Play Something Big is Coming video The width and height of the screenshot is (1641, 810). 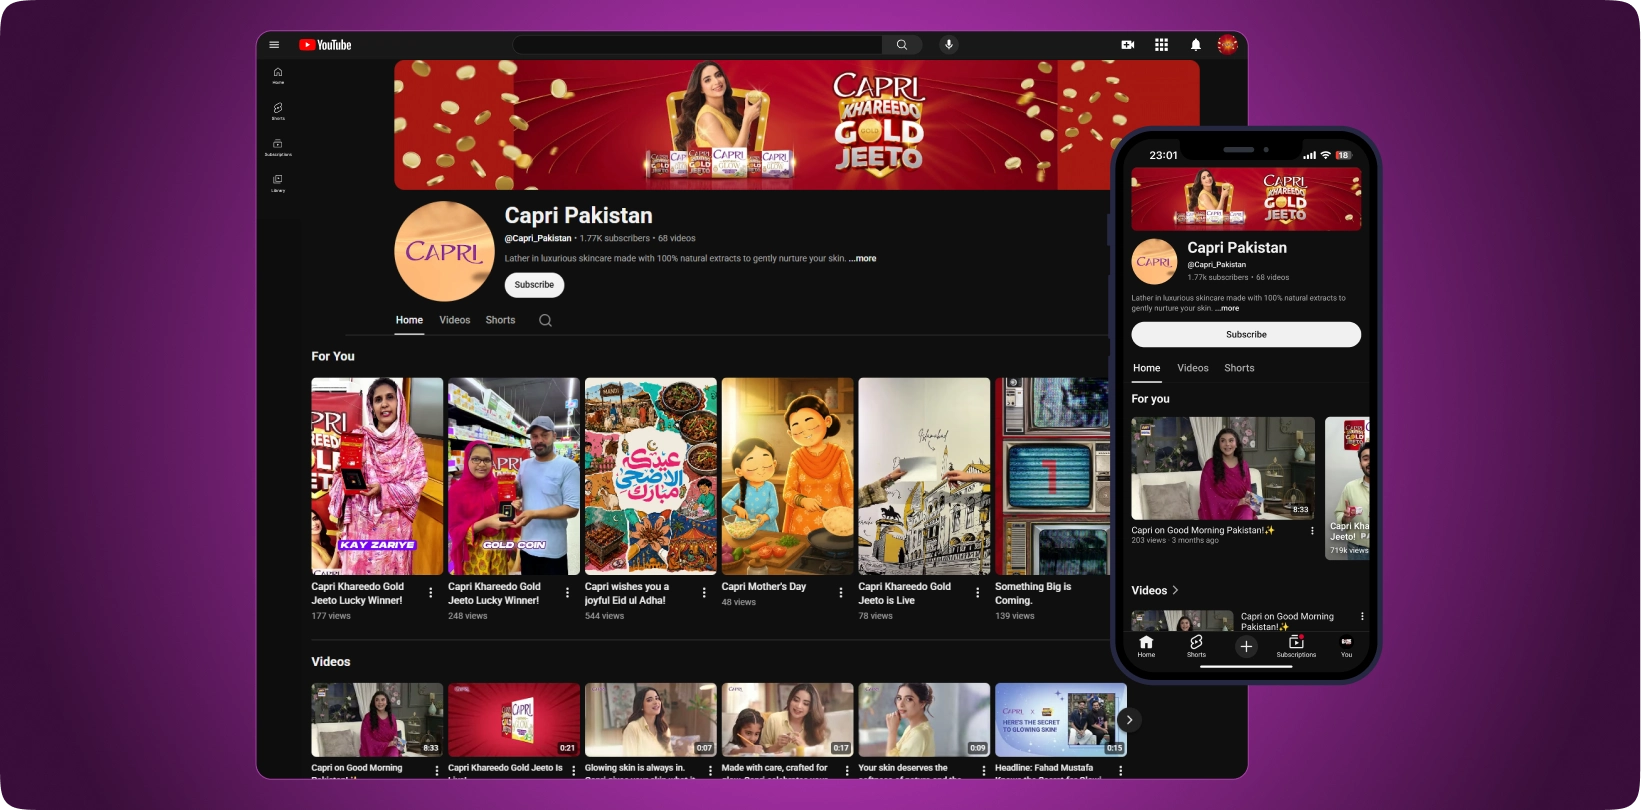1052,476
